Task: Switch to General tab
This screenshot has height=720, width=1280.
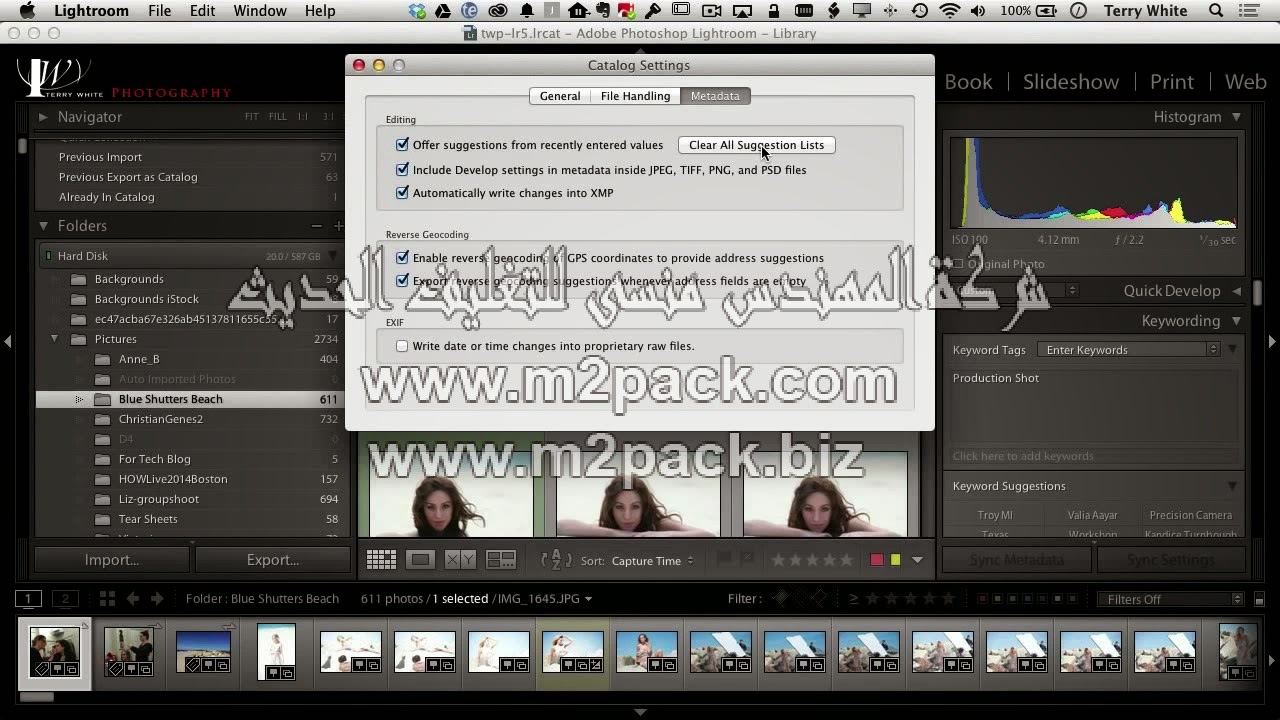Action: click(x=560, y=96)
